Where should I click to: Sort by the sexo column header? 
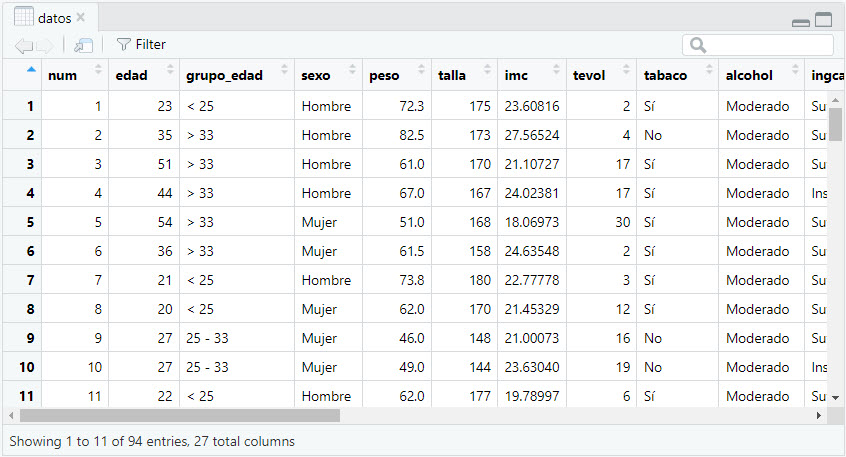[x=319, y=75]
